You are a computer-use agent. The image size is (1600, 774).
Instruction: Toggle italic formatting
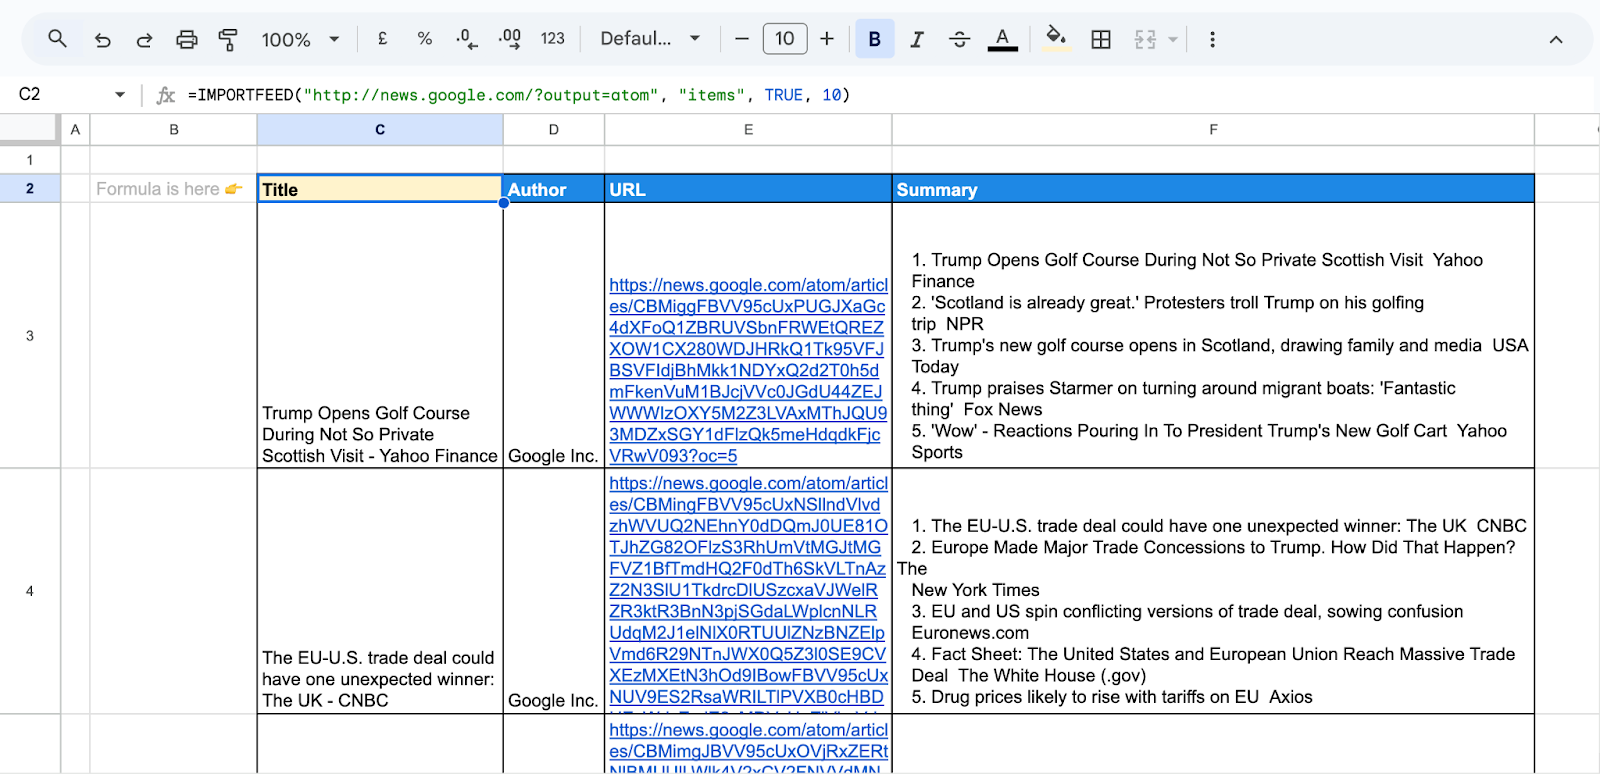tap(917, 39)
